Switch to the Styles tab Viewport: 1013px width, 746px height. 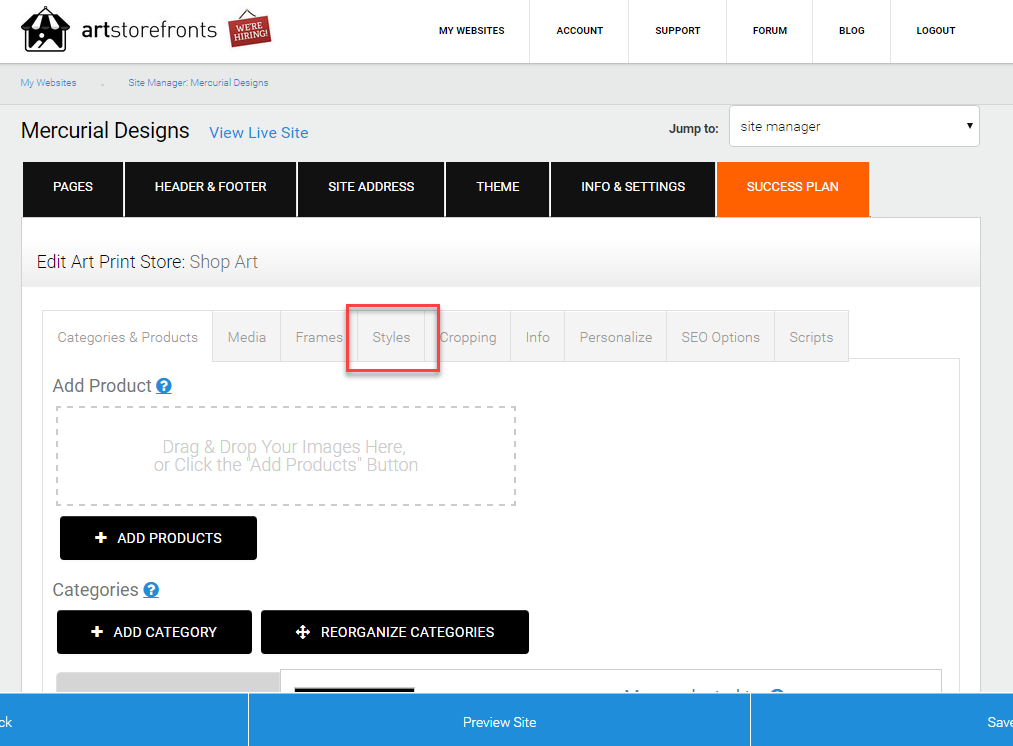pos(391,337)
